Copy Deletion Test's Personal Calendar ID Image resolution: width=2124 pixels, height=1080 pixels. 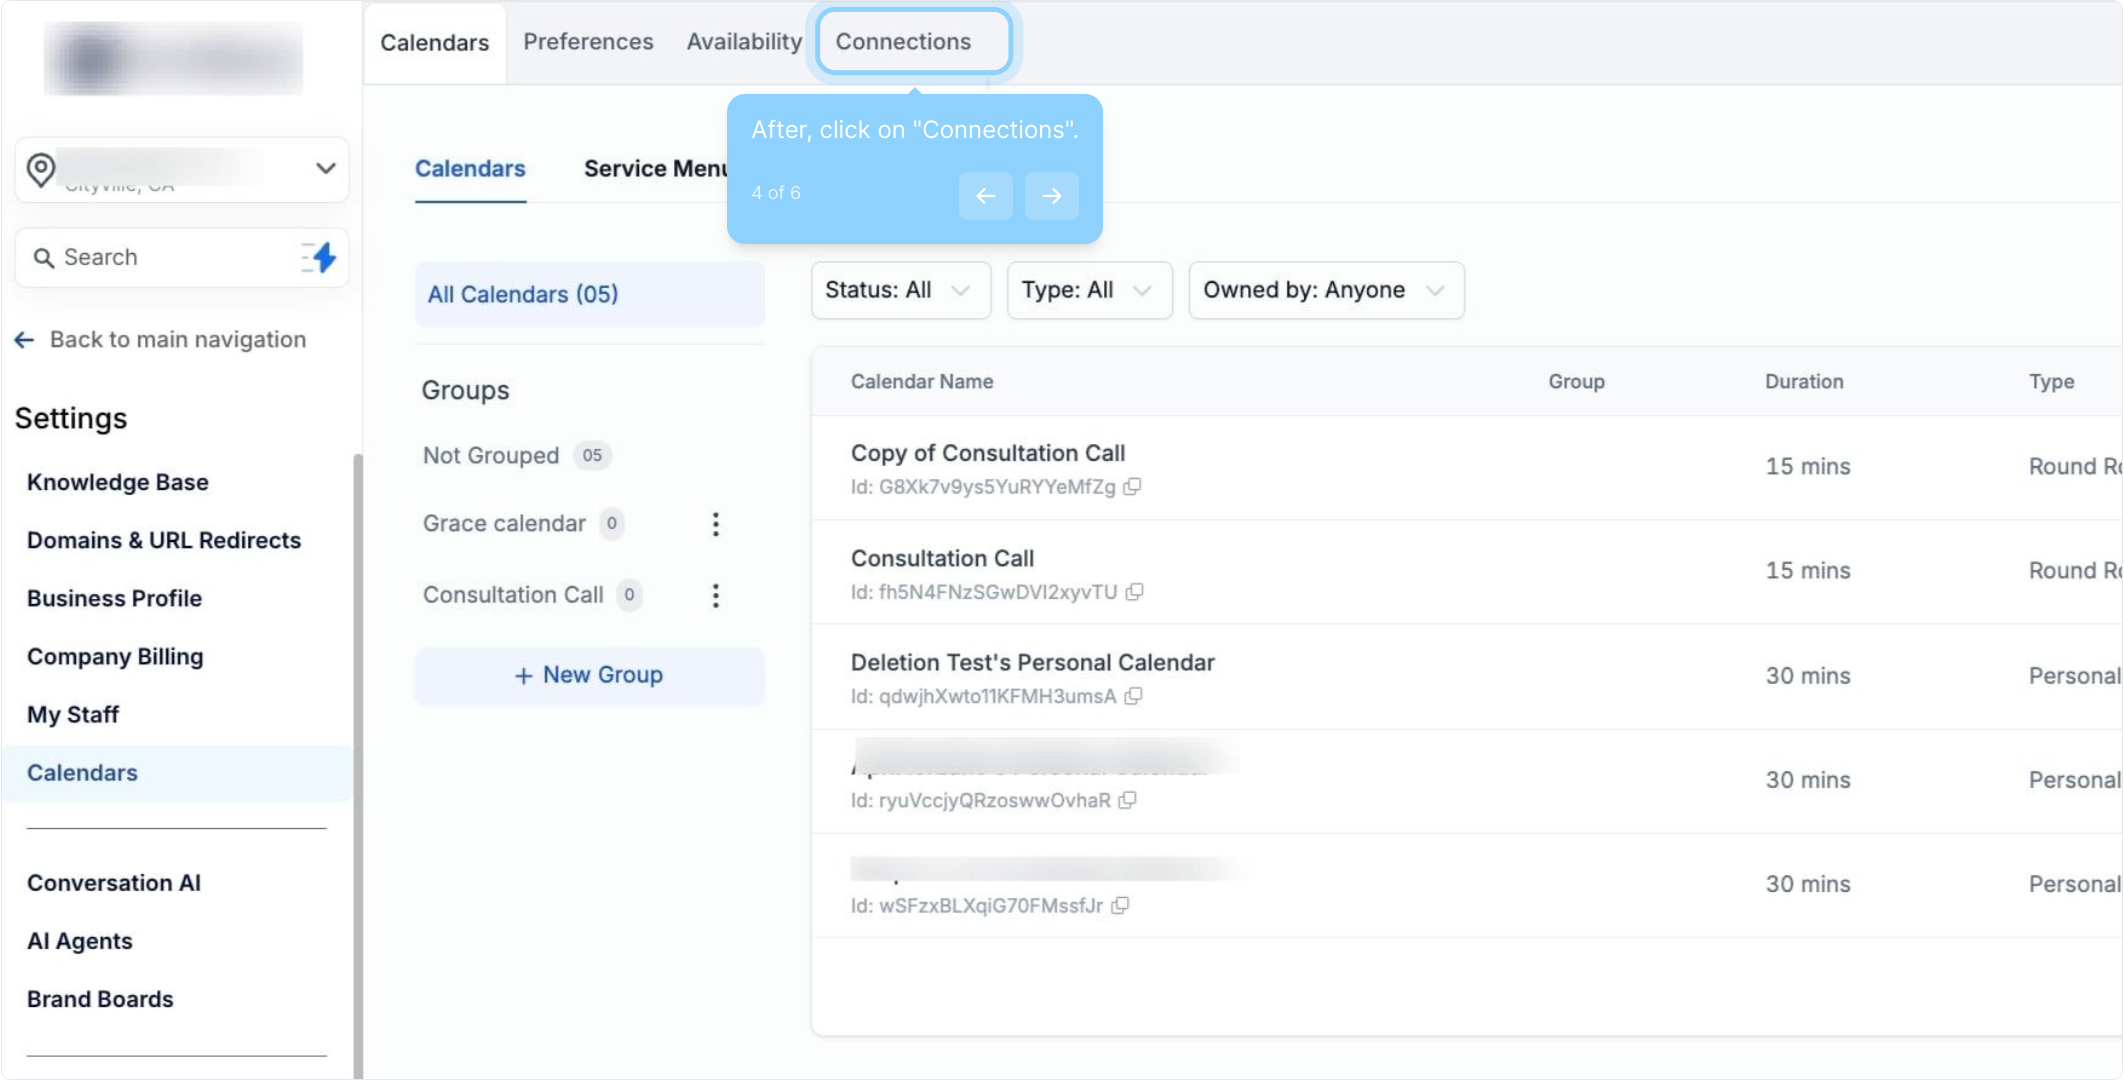point(1133,696)
